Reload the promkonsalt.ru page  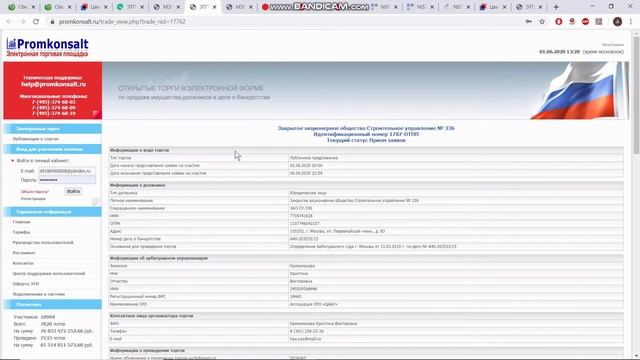pos(36,22)
